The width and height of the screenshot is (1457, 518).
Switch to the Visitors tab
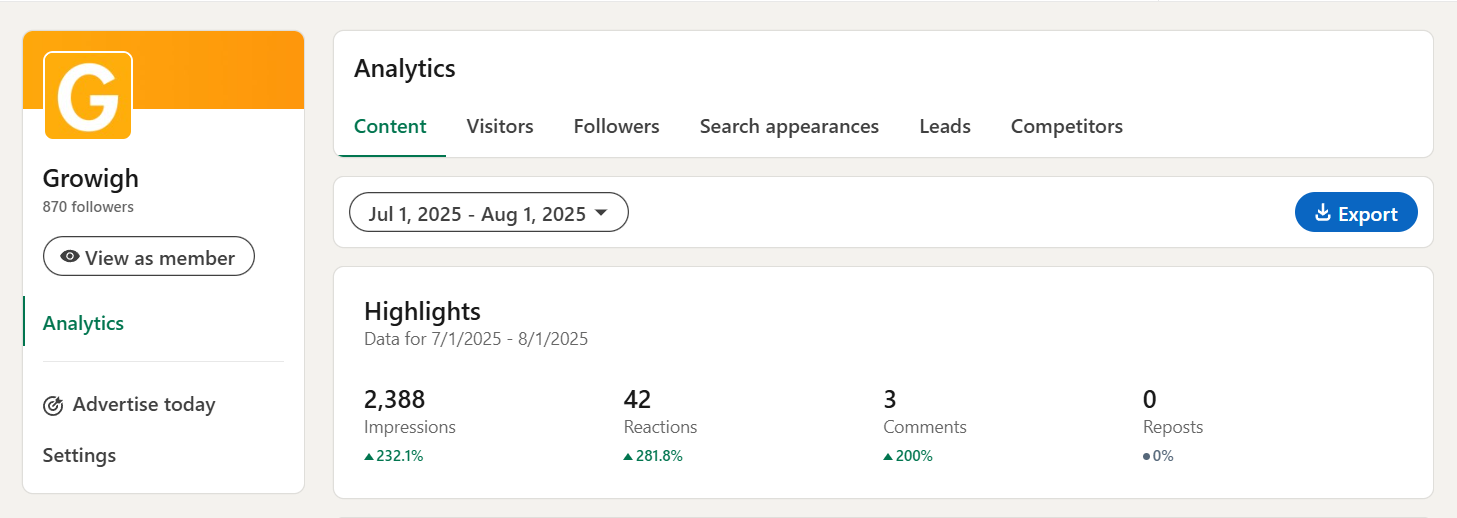tap(500, 127)
